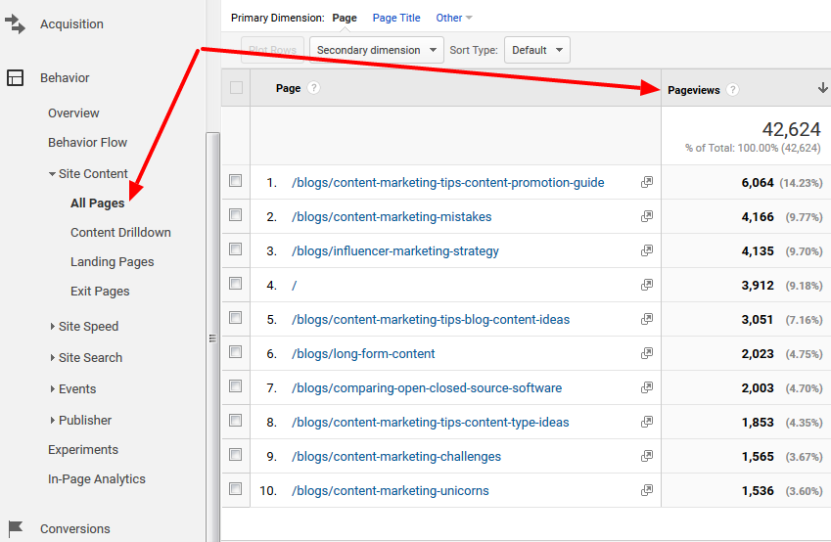Check row 10 content-marketing-unicorns checkbox
Screen dimensions: 831x542
(x=235, y=488)
